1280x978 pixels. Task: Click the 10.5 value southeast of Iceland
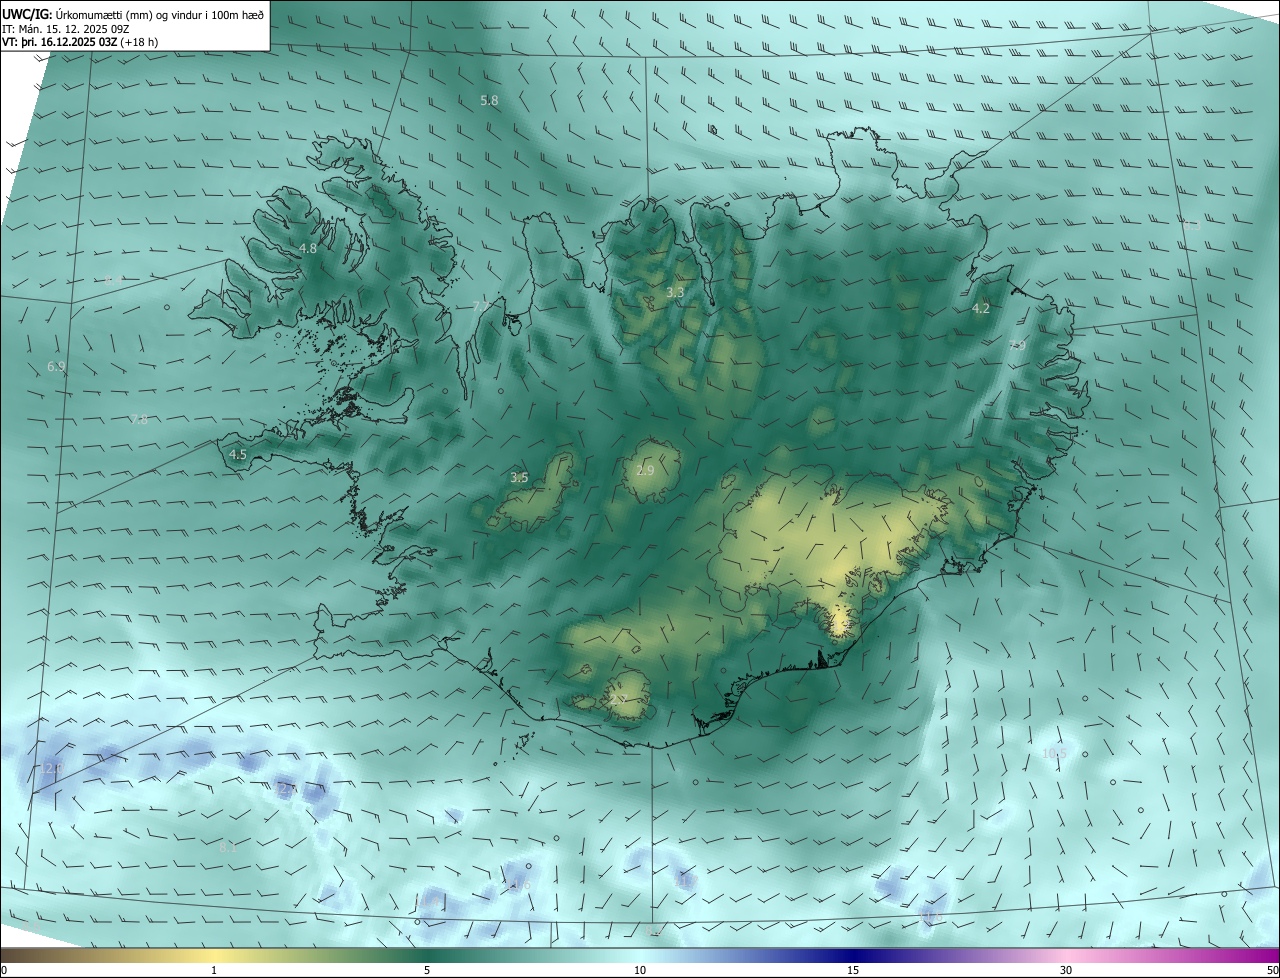1054,753
